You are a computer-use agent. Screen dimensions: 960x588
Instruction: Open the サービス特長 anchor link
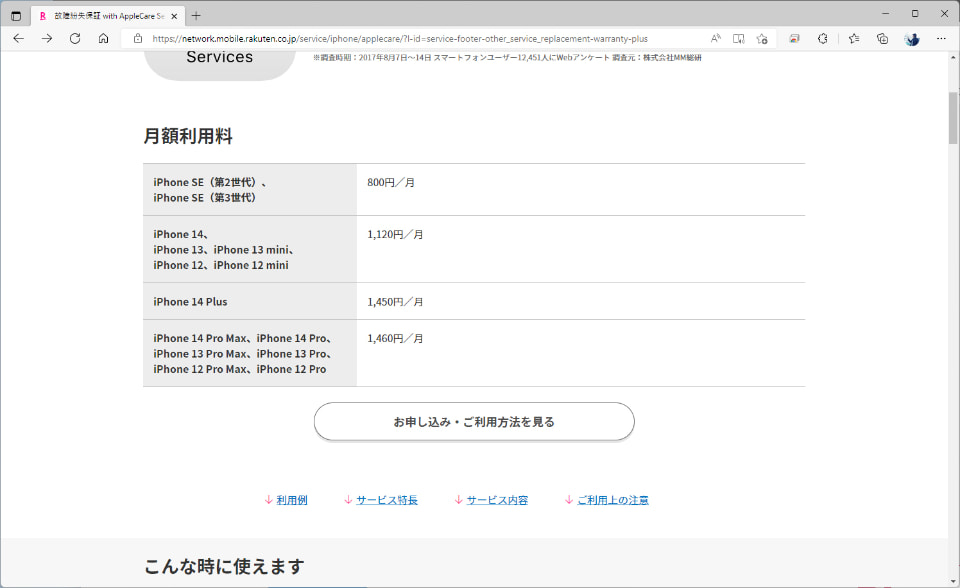[x=387, y=499]
